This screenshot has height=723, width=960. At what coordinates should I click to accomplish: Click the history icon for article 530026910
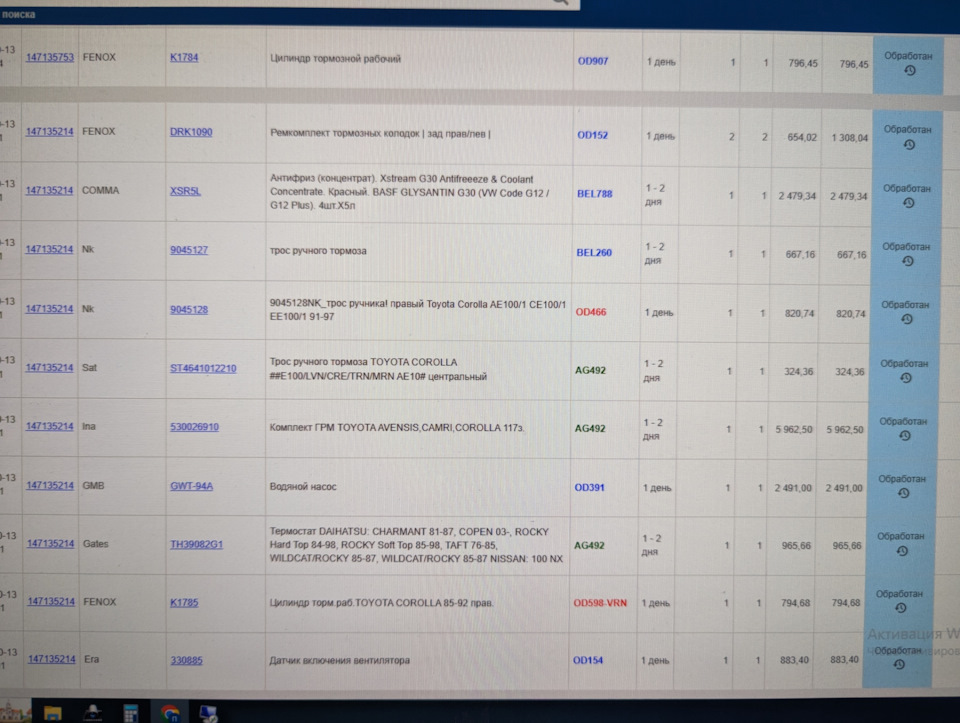905,435
